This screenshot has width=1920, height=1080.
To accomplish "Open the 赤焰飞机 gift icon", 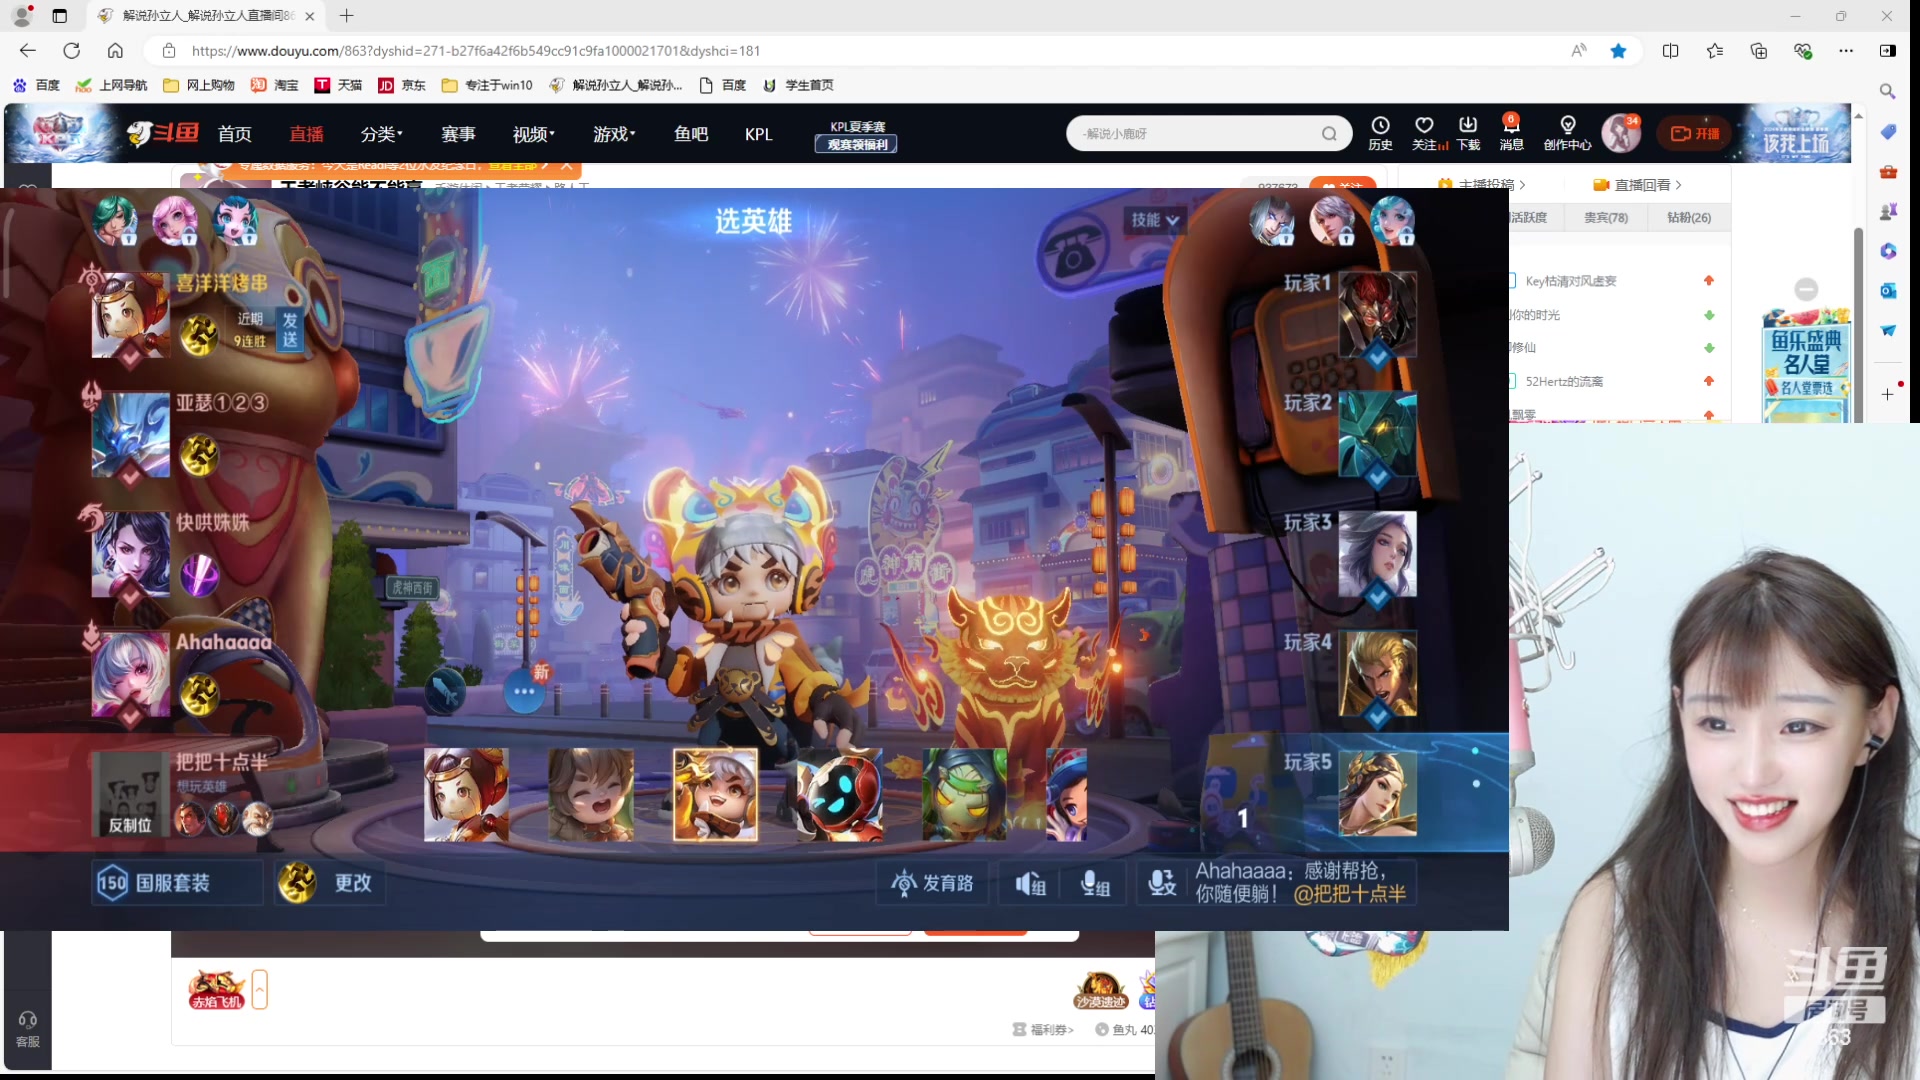I will click(x=216, y=990).
